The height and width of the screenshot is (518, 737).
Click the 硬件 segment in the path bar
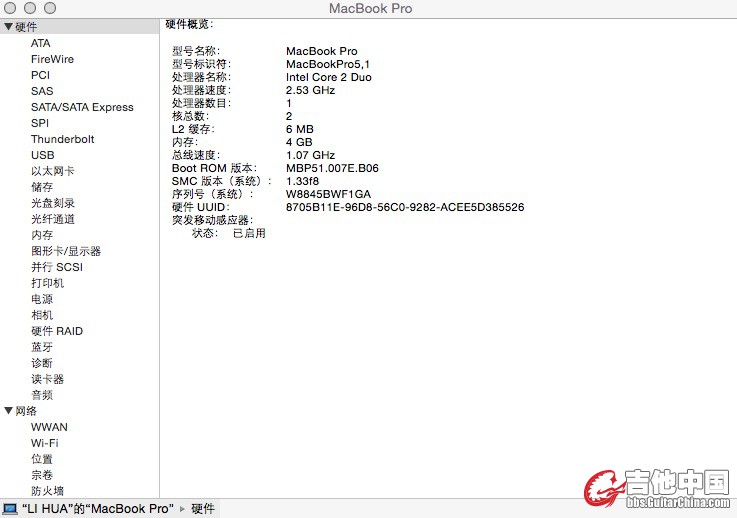pos(203,509)
